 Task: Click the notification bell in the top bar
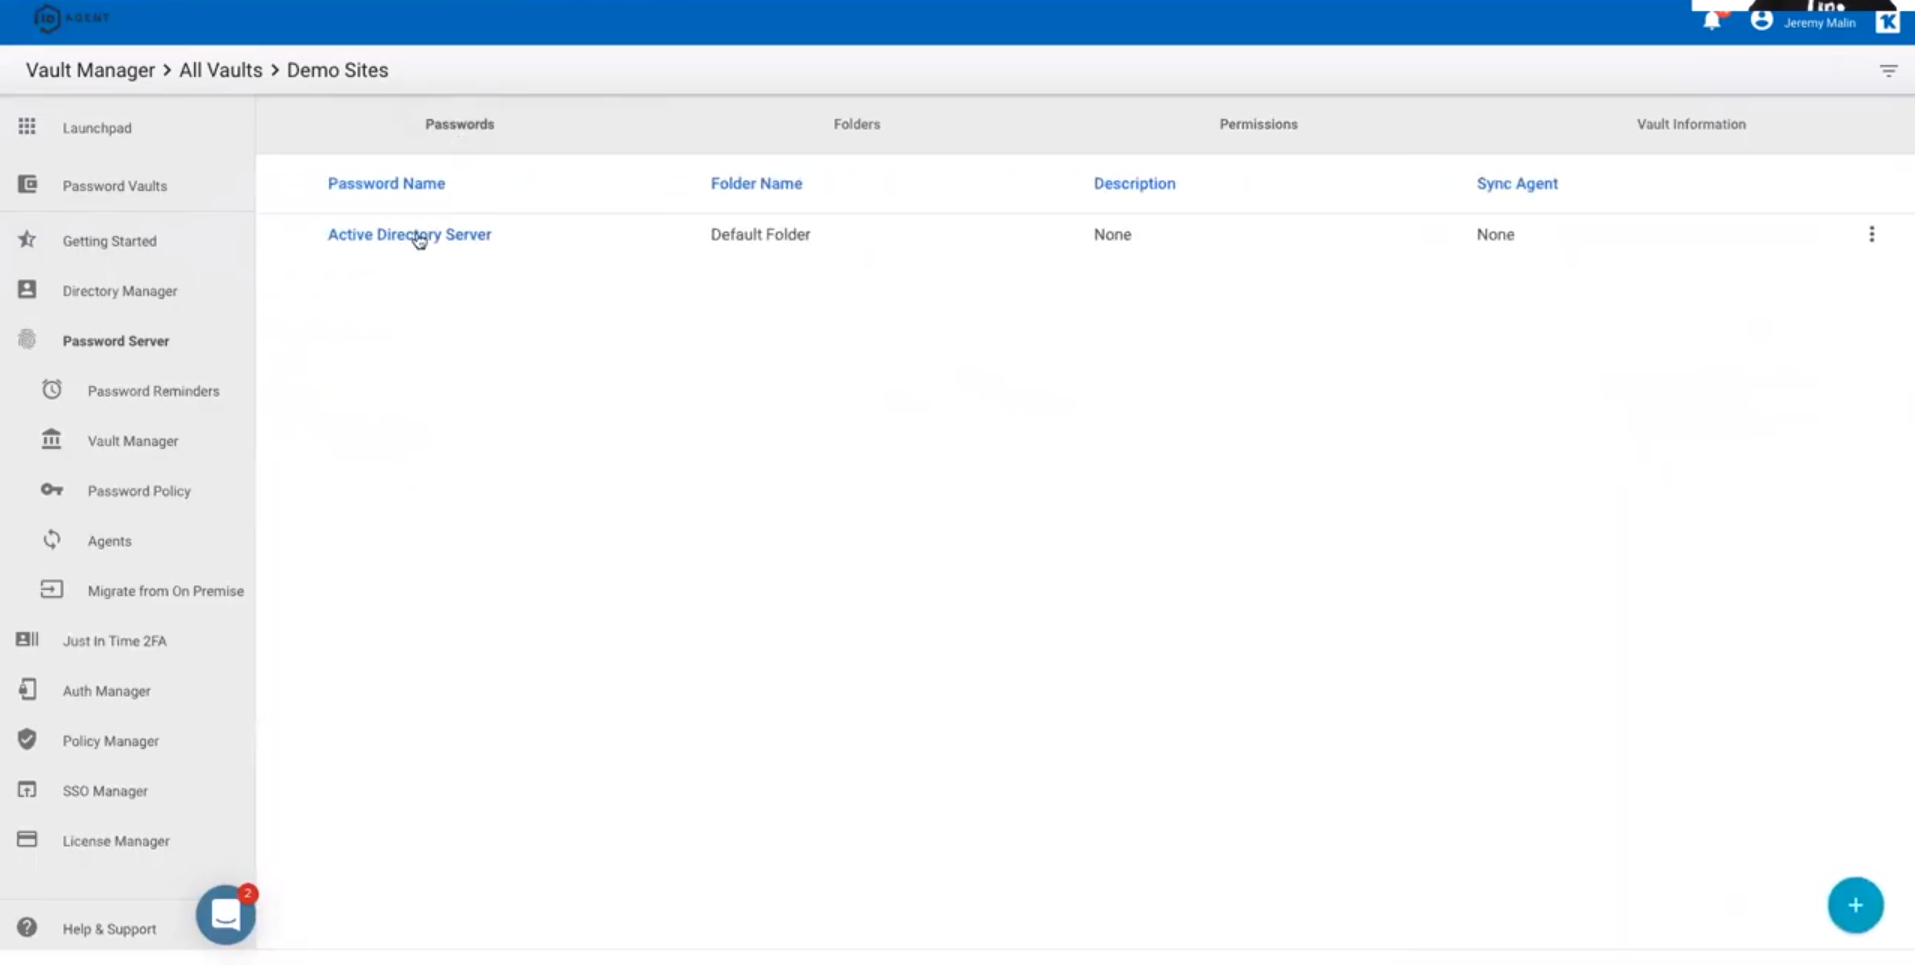pos(1712,20)
